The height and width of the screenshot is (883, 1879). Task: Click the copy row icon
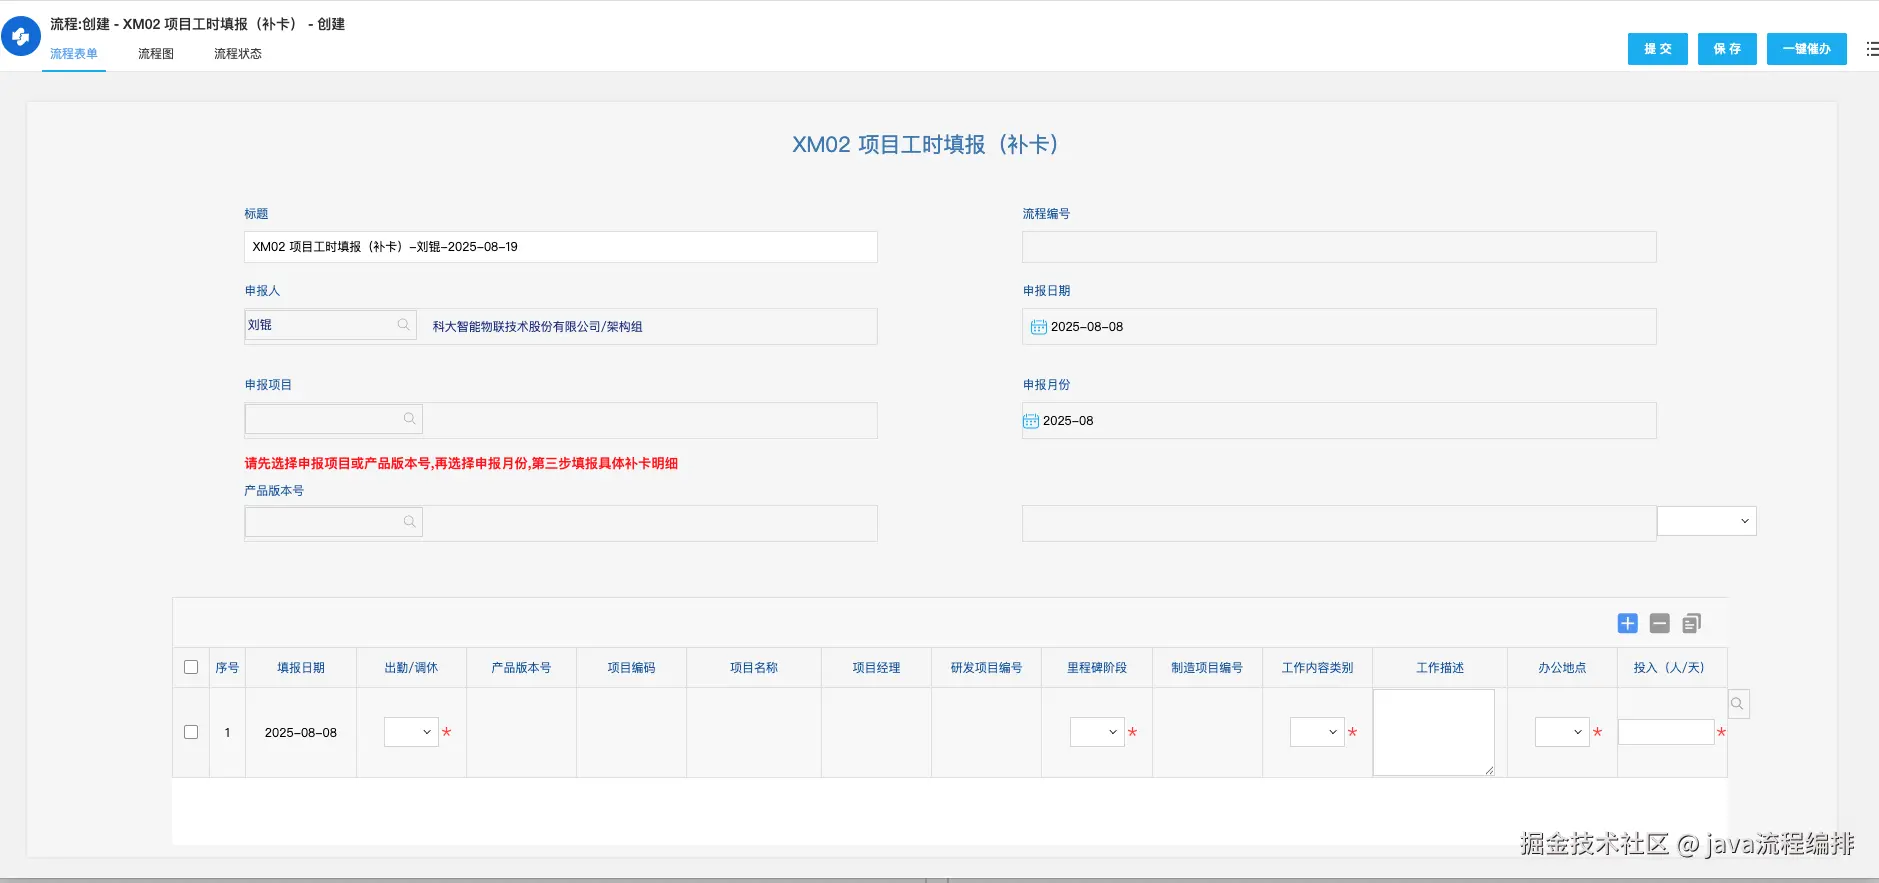coord(1691,623)
